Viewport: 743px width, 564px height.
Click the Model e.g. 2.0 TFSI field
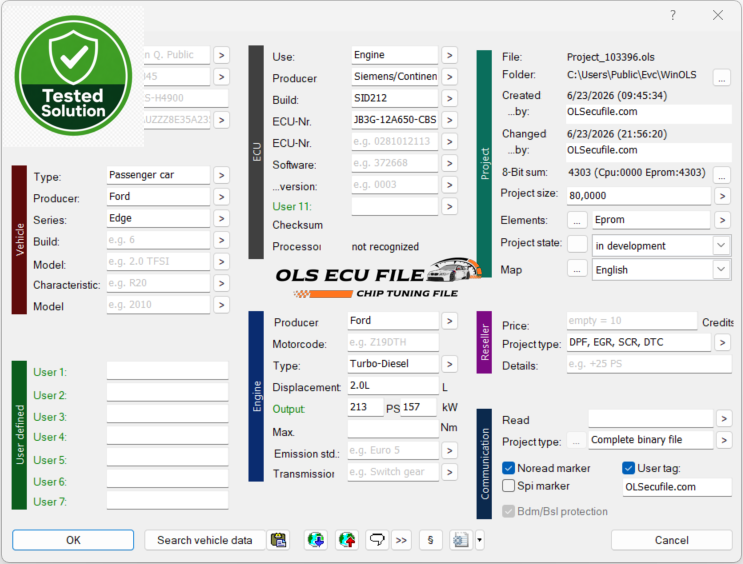158,262
